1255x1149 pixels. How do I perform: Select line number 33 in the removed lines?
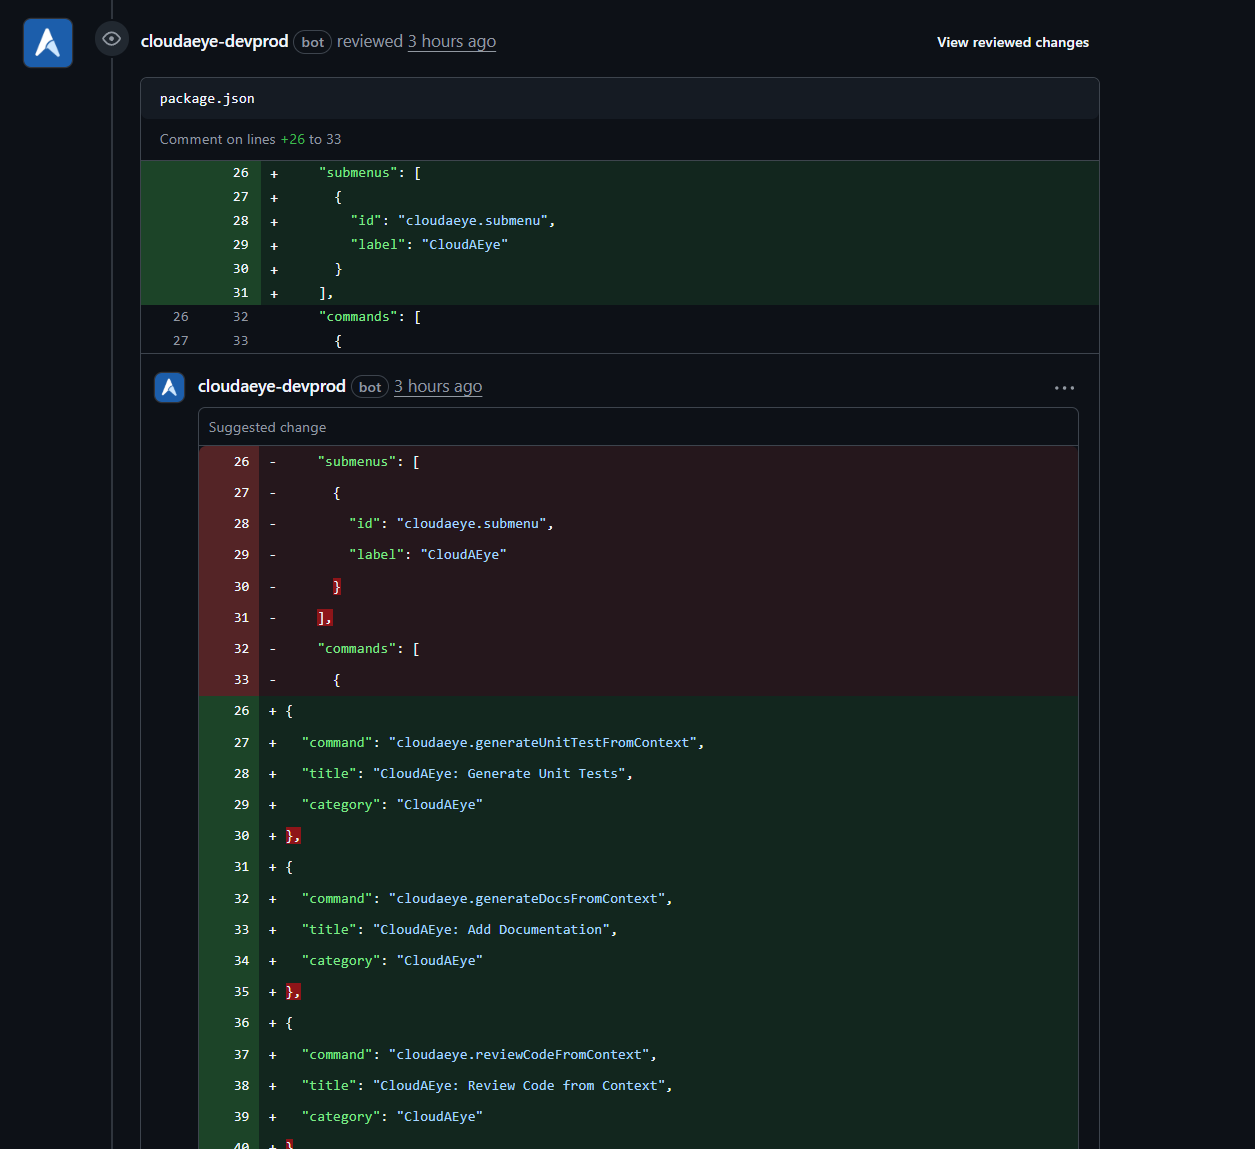point(241,679)
